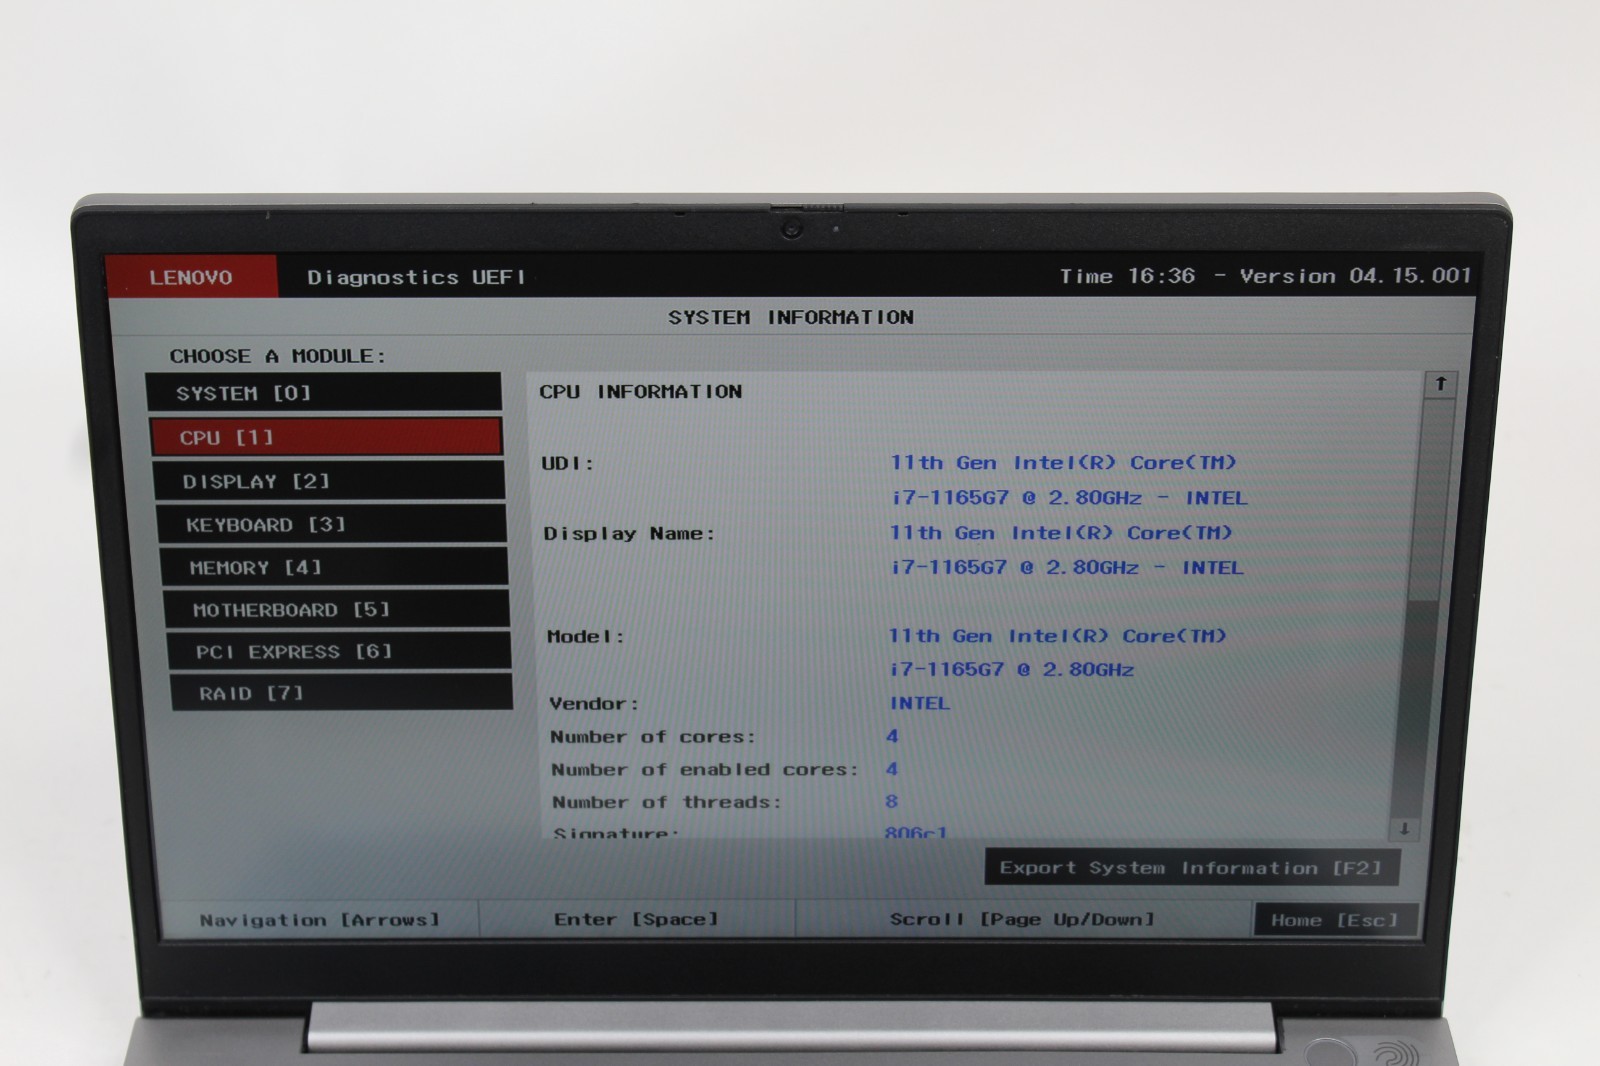Open the PCI EXPRESS [6] module
The image size is (1600, 1066).
pos(339,651)
